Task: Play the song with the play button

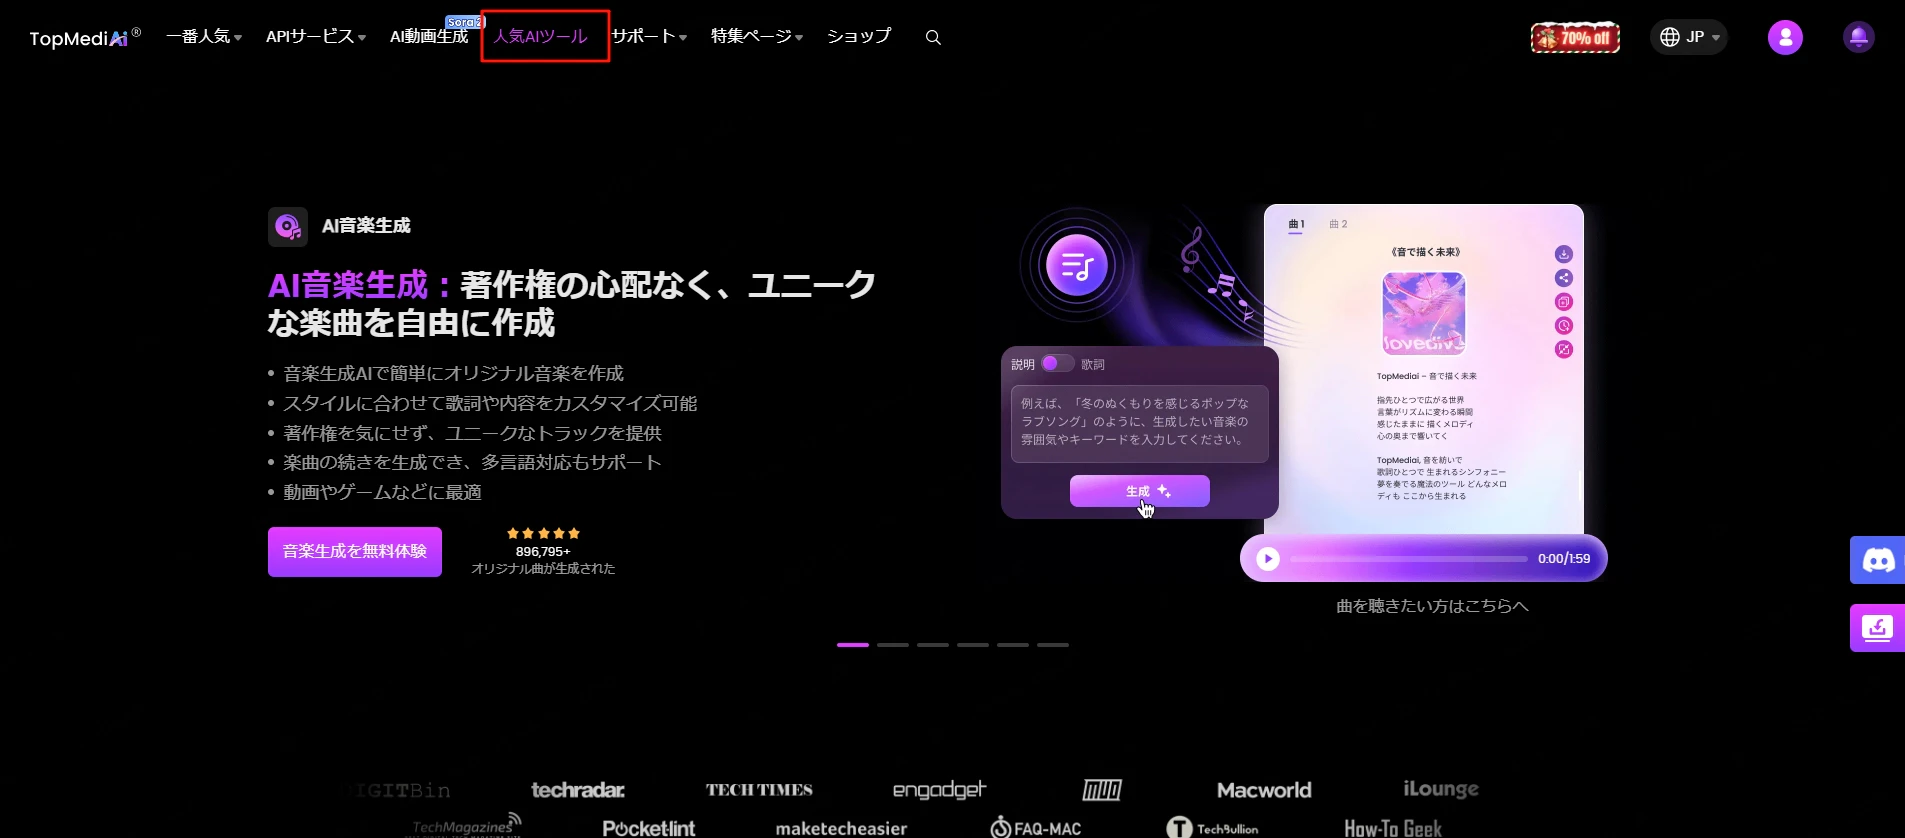Action: pyautogui.click(x=1267, y=559)
